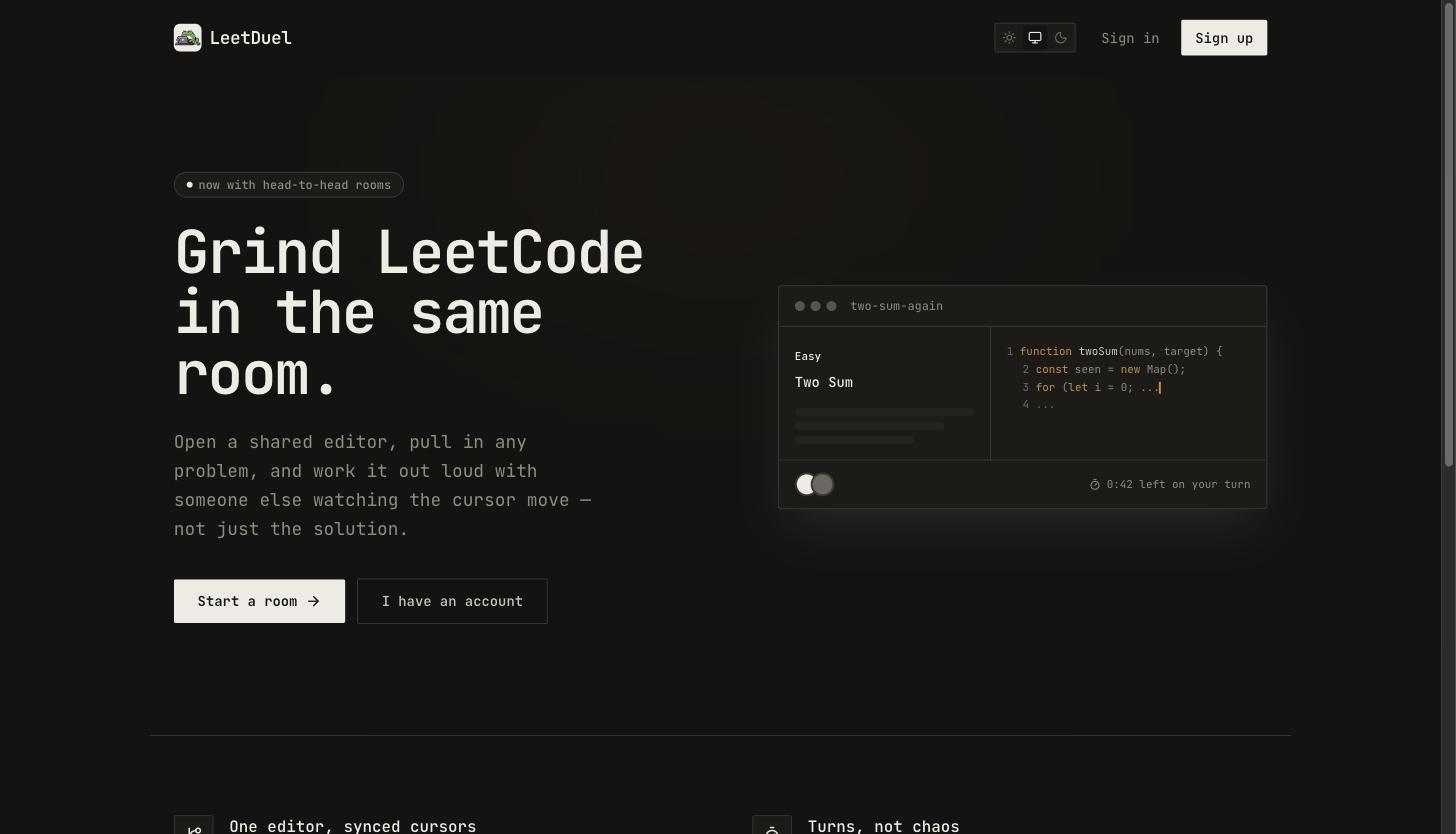Screen dimensions: 1456x834
Task: Click I have an account button
Action: [452, 601]
